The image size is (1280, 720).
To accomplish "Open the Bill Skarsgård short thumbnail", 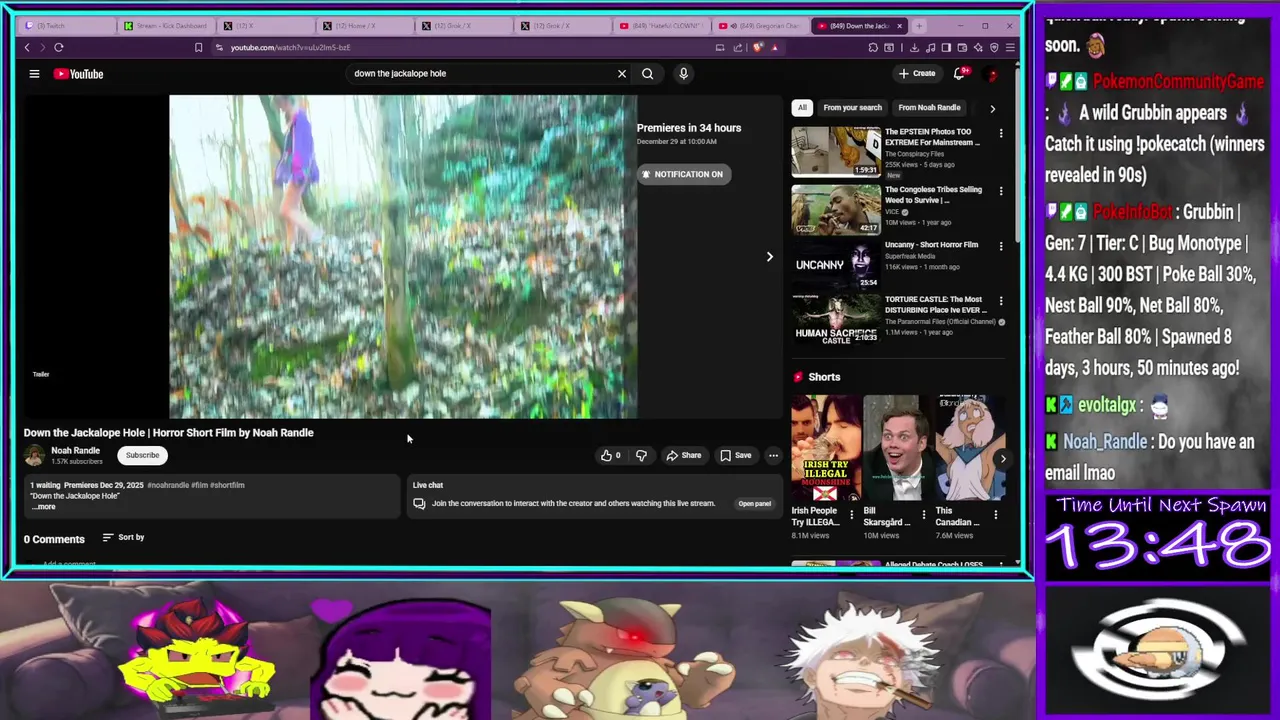I will (x=897, y=448).
